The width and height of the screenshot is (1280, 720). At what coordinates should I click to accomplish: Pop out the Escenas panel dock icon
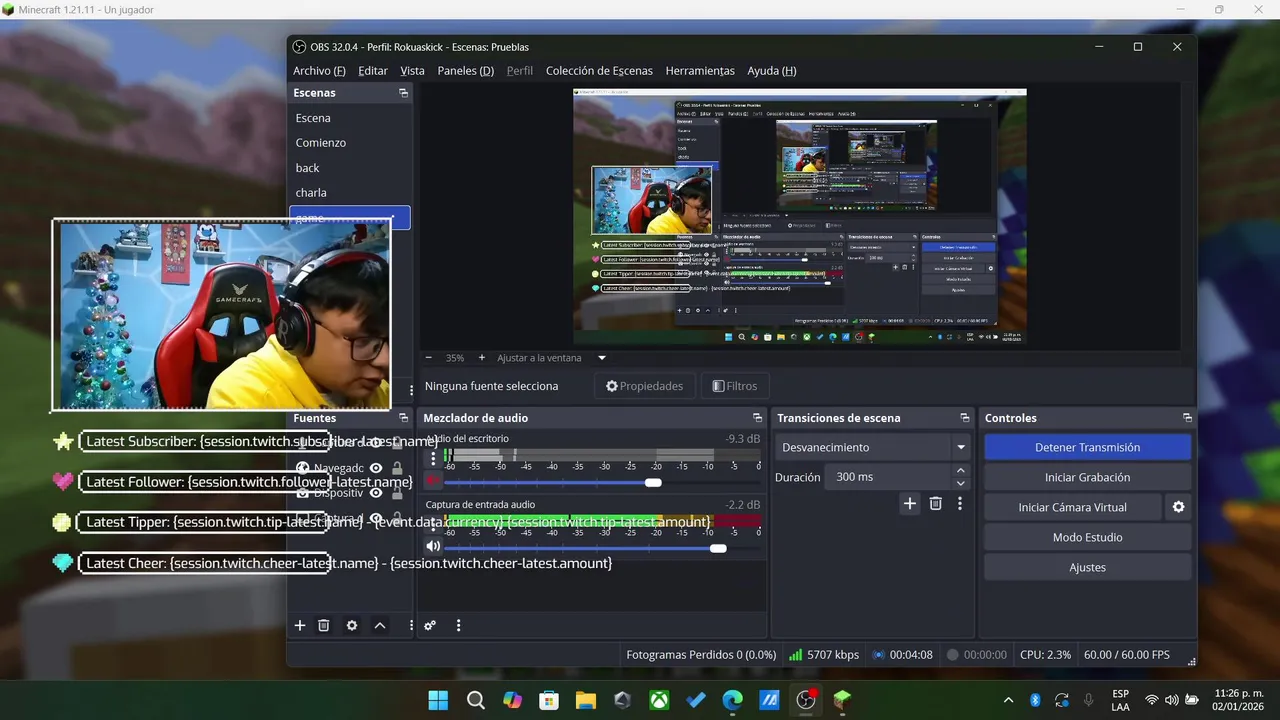coord(403,93)
